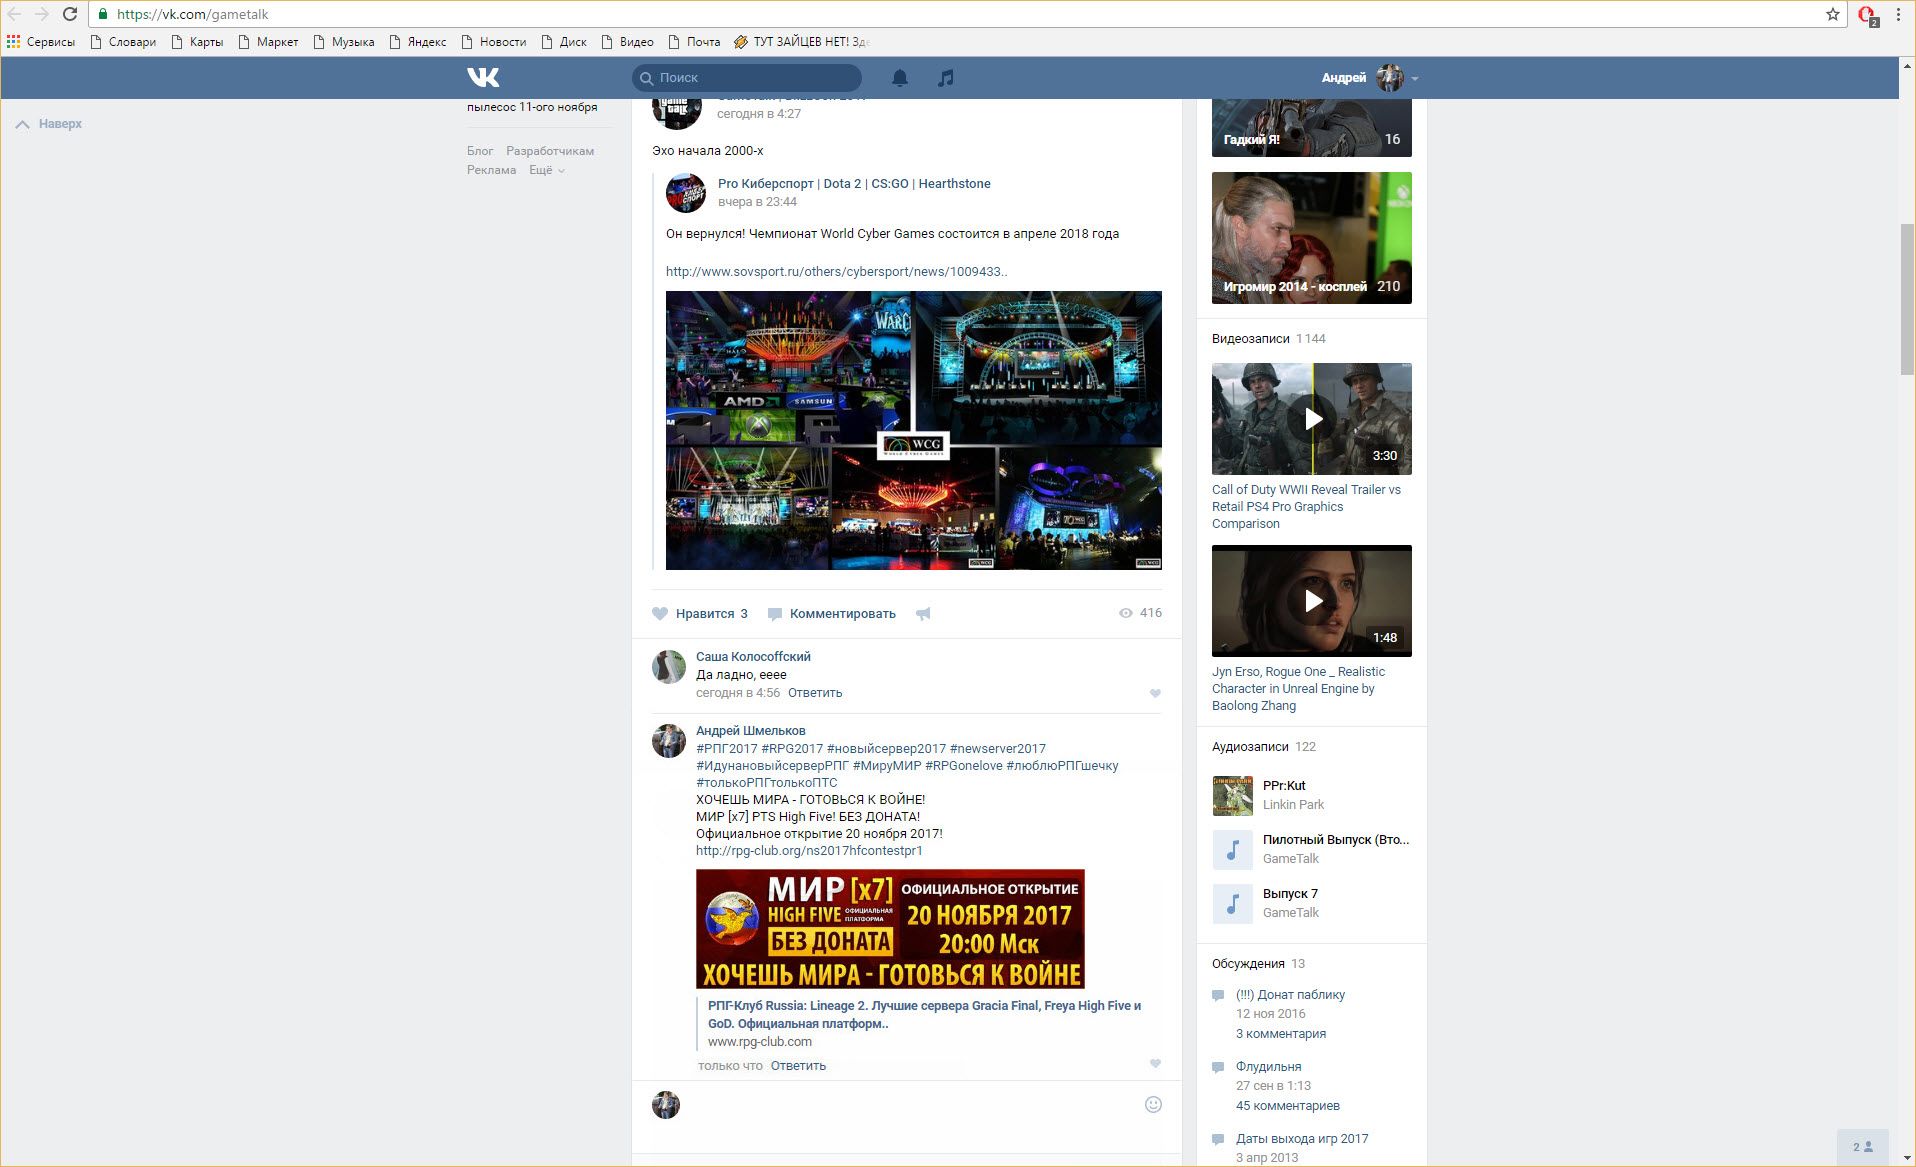
Task: Play Пилотный Выпуск audio track icon
Action: coord(1232,849)
